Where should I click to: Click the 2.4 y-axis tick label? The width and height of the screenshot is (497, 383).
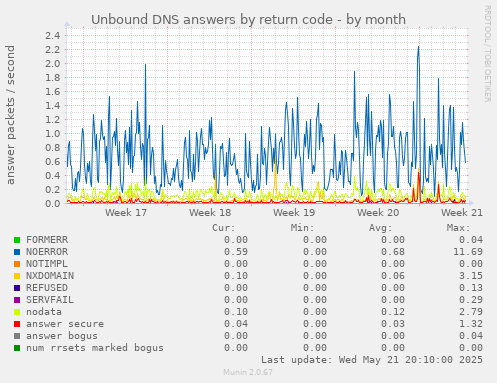53,36
